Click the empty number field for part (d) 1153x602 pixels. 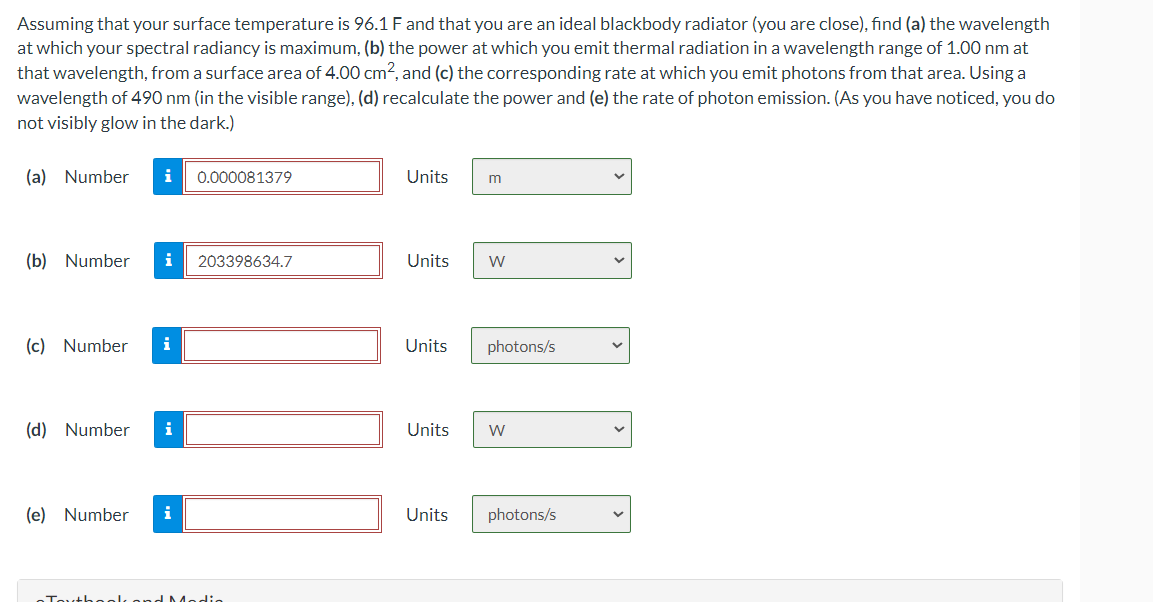coord(283,429)
